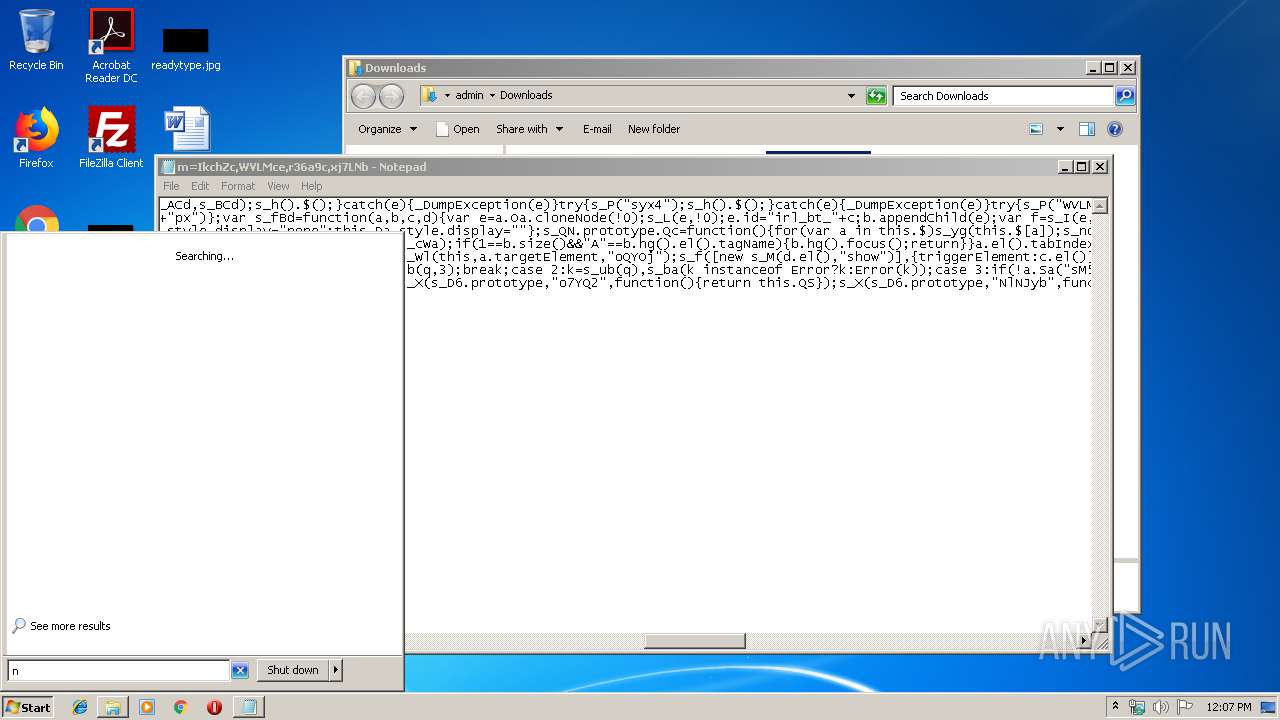Image resolution: width=1280 pixels, height=720 pixels.
Task: Click the taskbar clock showing 12:07 PM
Action: tap(1228, 707)
